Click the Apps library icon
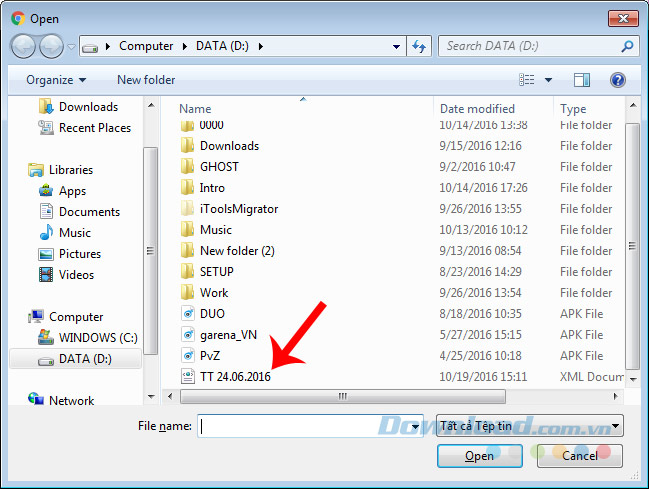Image resolution: width=649 pixels, height=489 pixels. pyautogui.click(x=46, y=191)
